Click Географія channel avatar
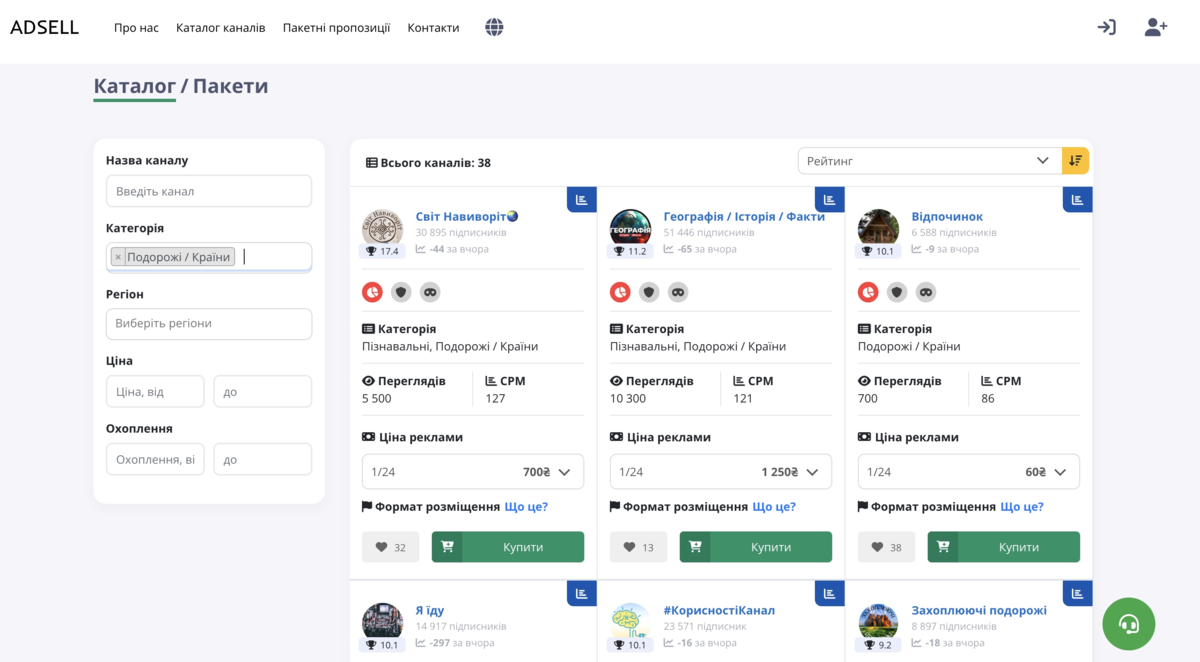The width and height of the screenshot is (1200, 662). tap(630, 229)
